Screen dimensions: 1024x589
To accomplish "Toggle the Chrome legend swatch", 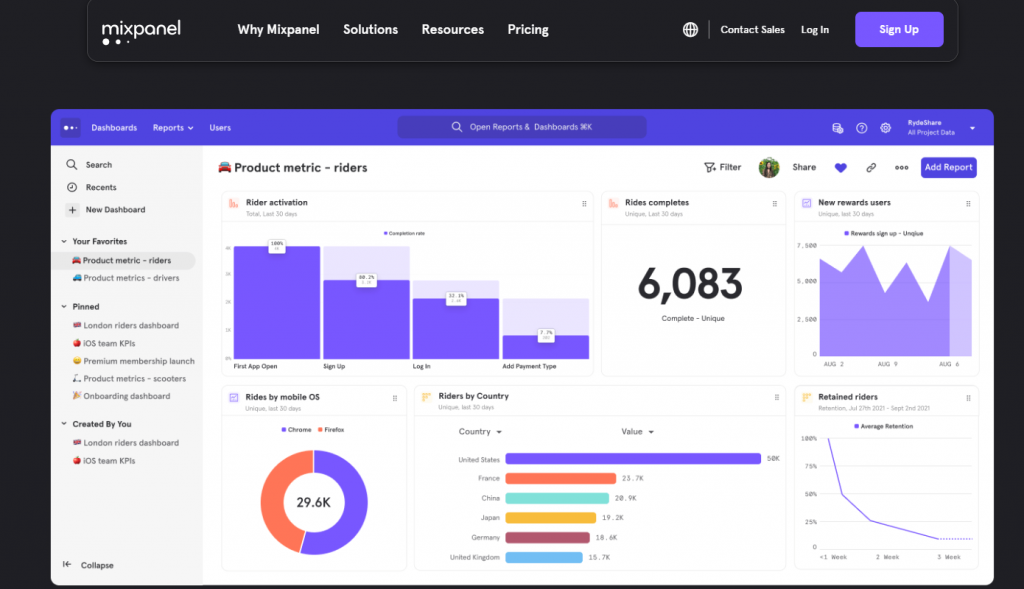I will tap(283, 430).
